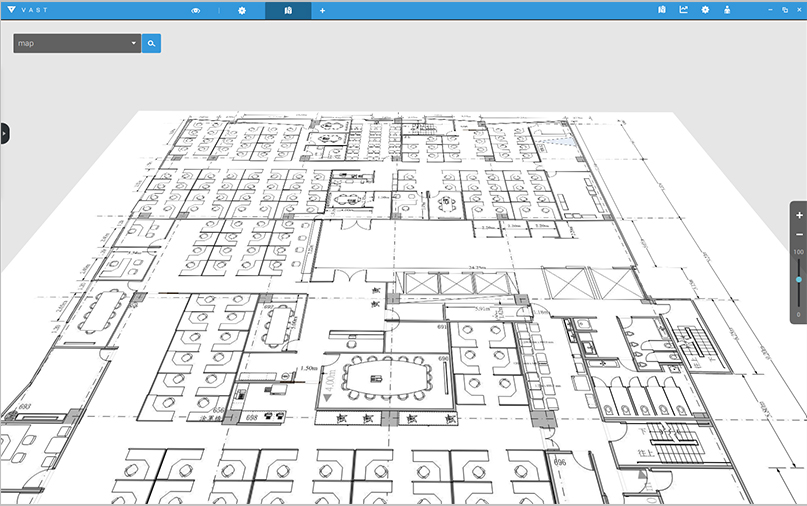Click the dropdown arrow beside map
Viewport: 807px width, 506px height.
point(134,44)
